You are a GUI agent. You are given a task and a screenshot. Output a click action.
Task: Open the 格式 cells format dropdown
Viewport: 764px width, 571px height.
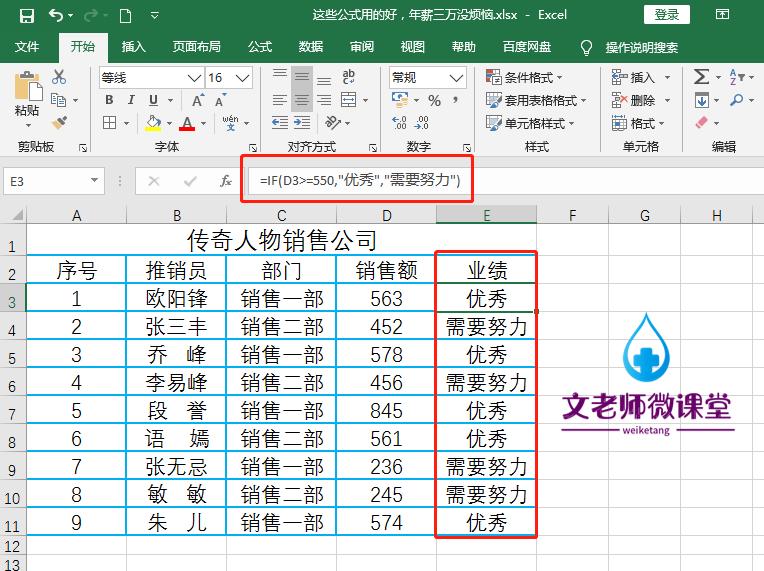(x=638, y=123)
